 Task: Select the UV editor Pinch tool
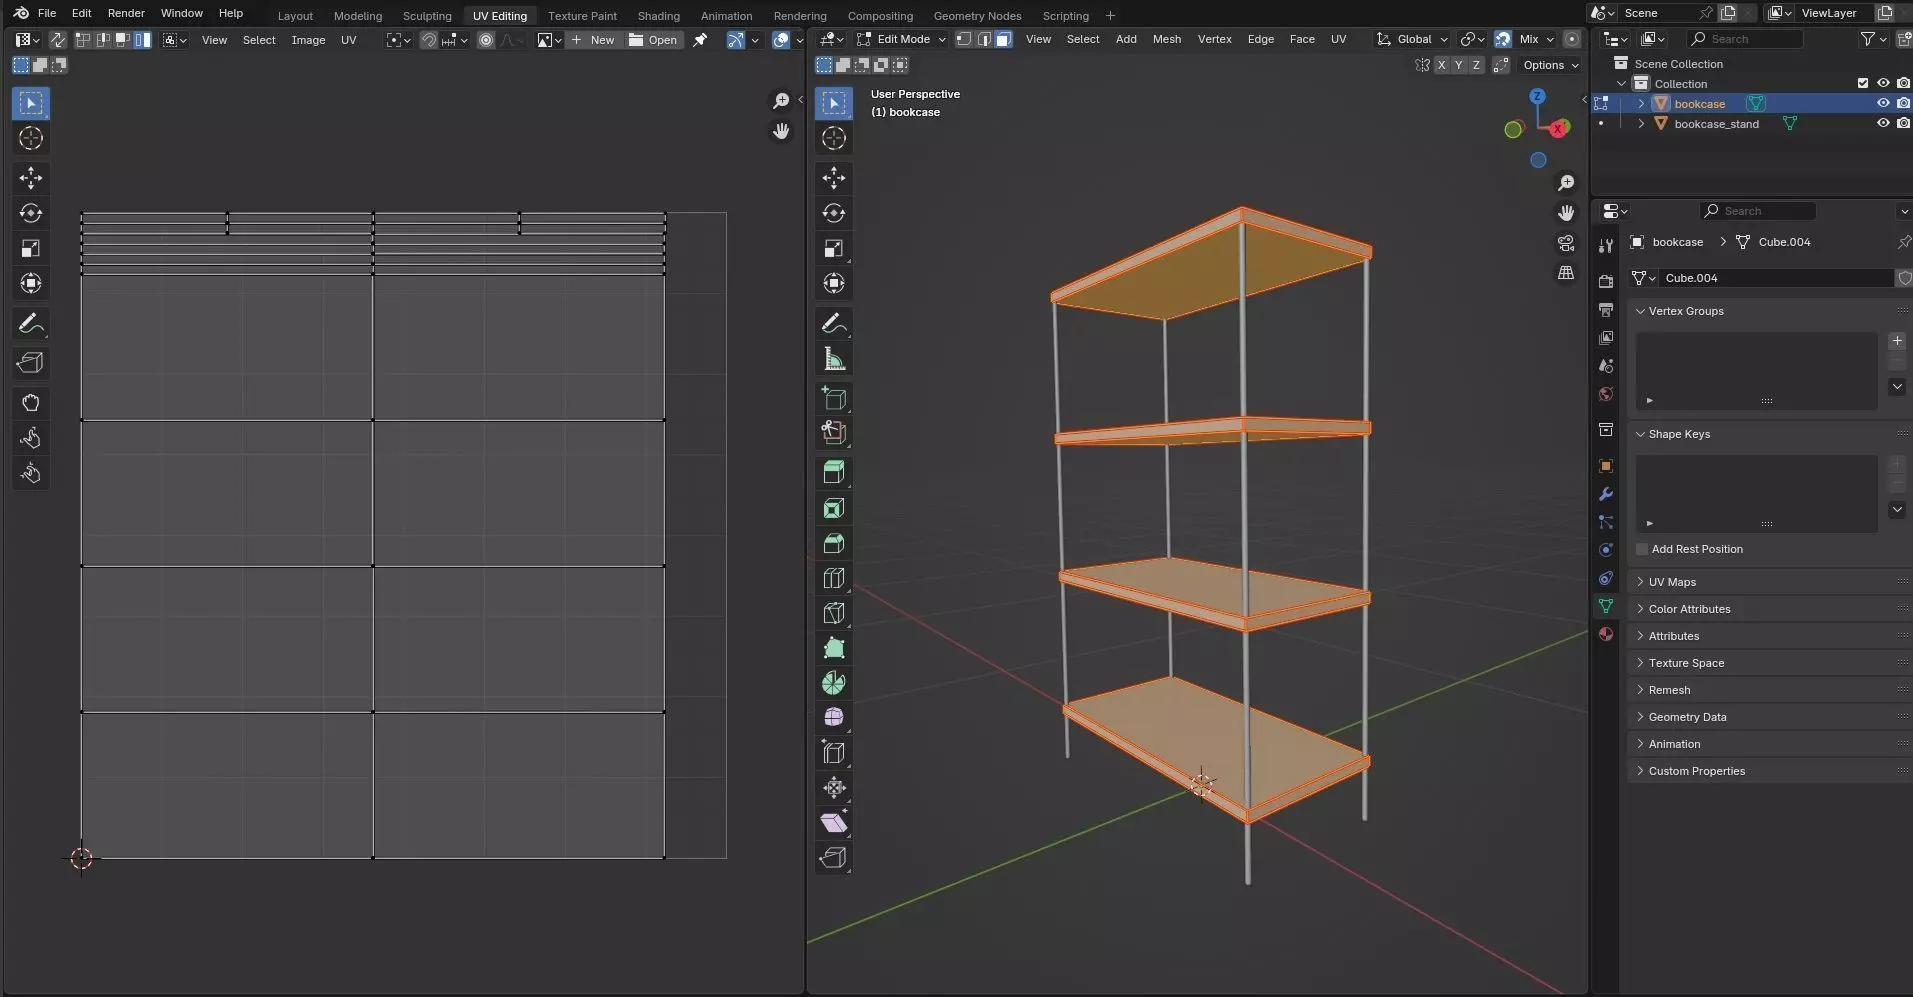31,473
